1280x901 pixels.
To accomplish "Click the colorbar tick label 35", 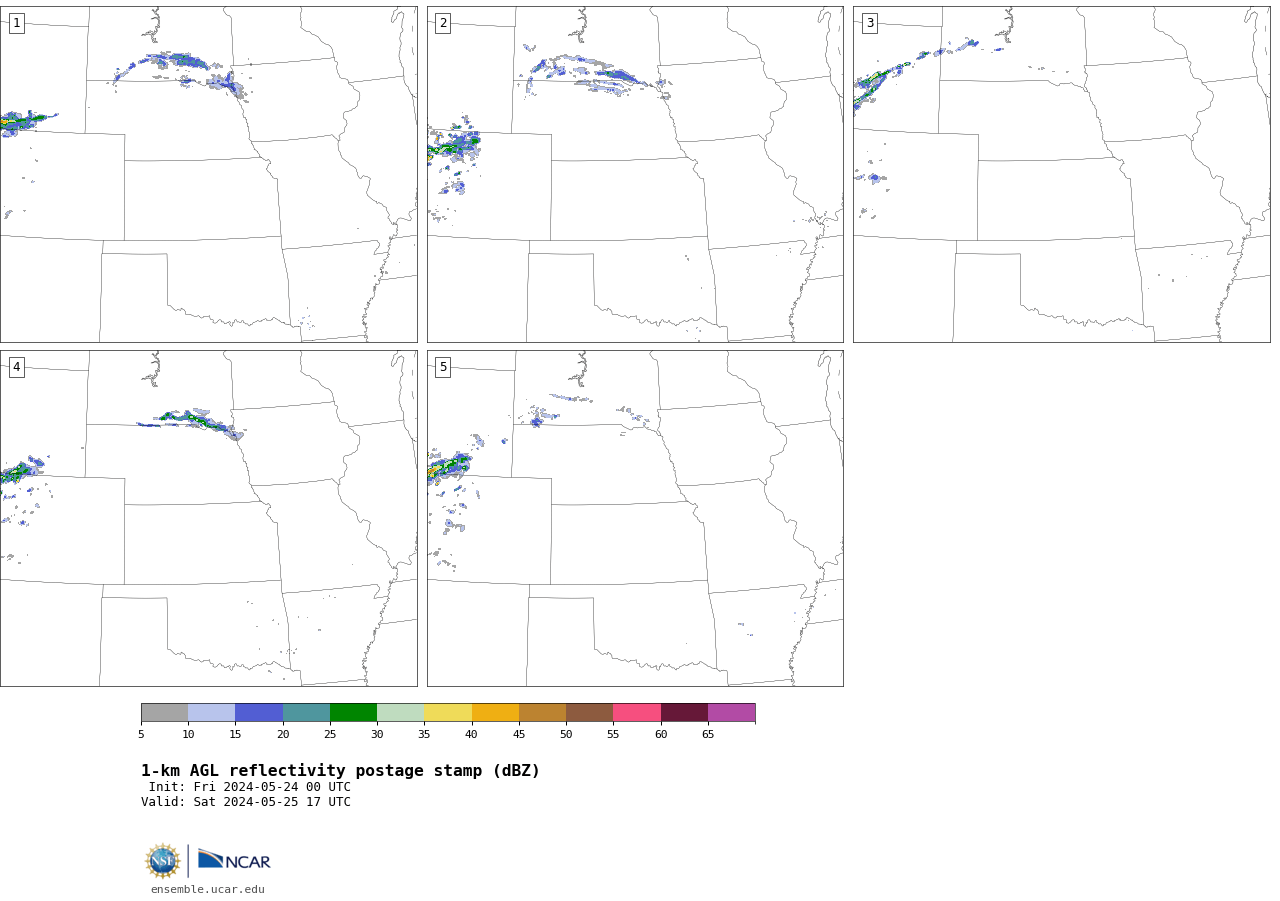I will [x=424, y=735].
